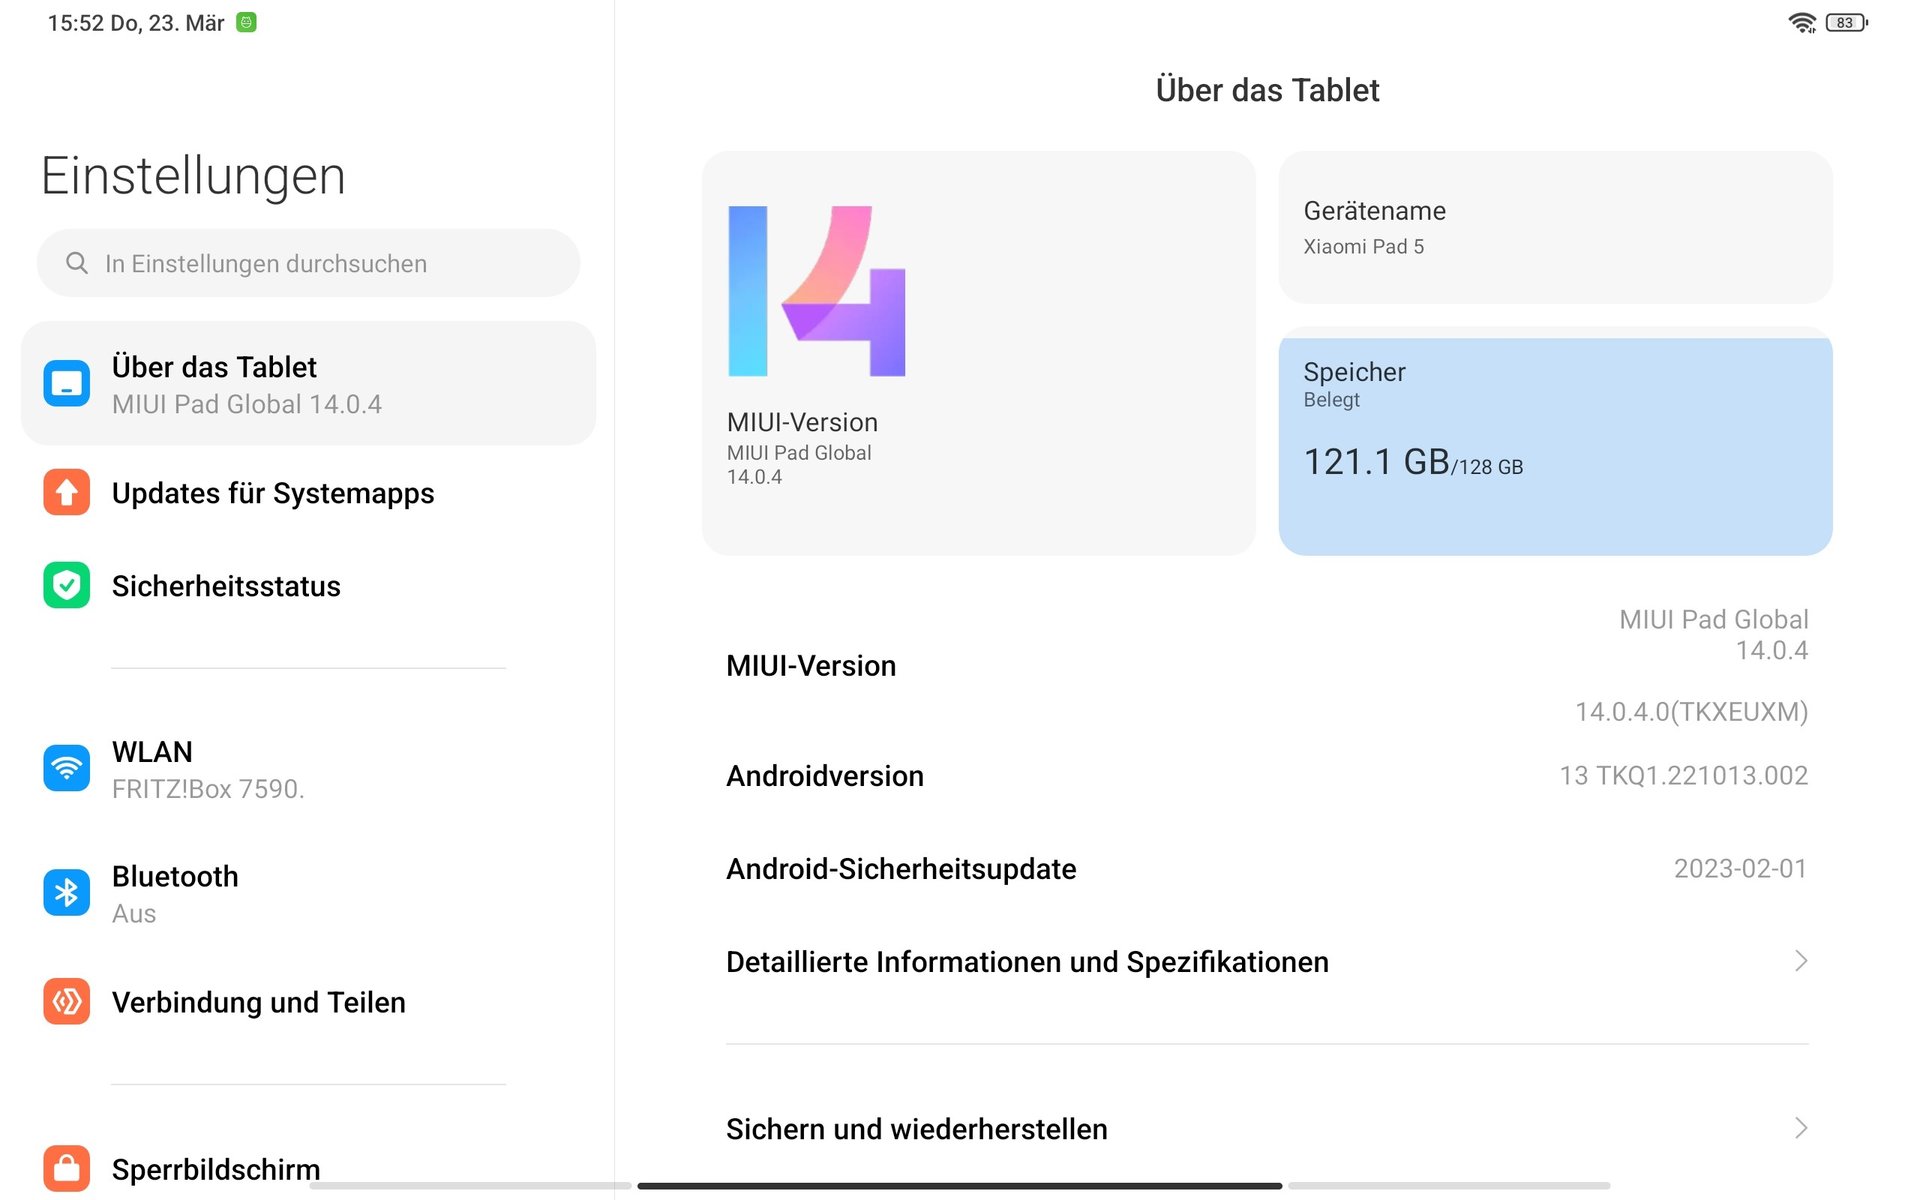Image resolution: width=1920 pixels, height=1200 pixels.
Task: Tap the green Sicherheitsstatus shield icon
Action: [x=67, y=585]
